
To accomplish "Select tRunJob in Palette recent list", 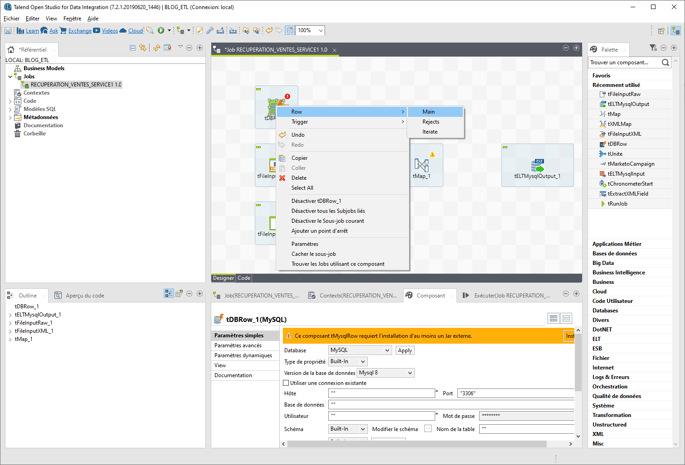I will [617, 204].
